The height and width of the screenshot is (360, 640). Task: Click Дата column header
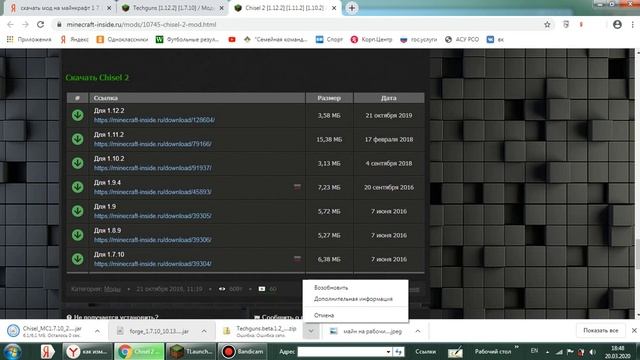point(389,98)
